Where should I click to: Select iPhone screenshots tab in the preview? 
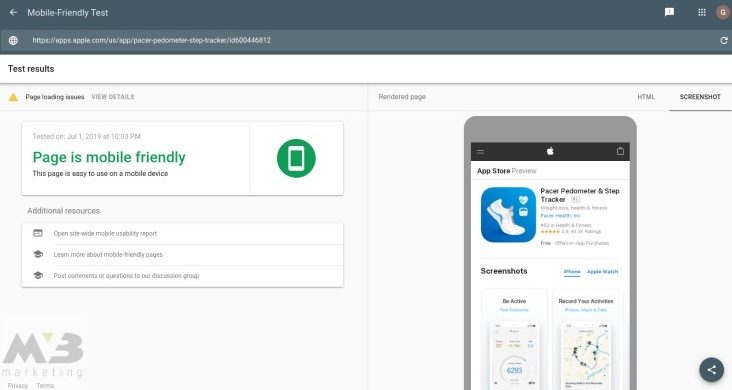[572, 271]
